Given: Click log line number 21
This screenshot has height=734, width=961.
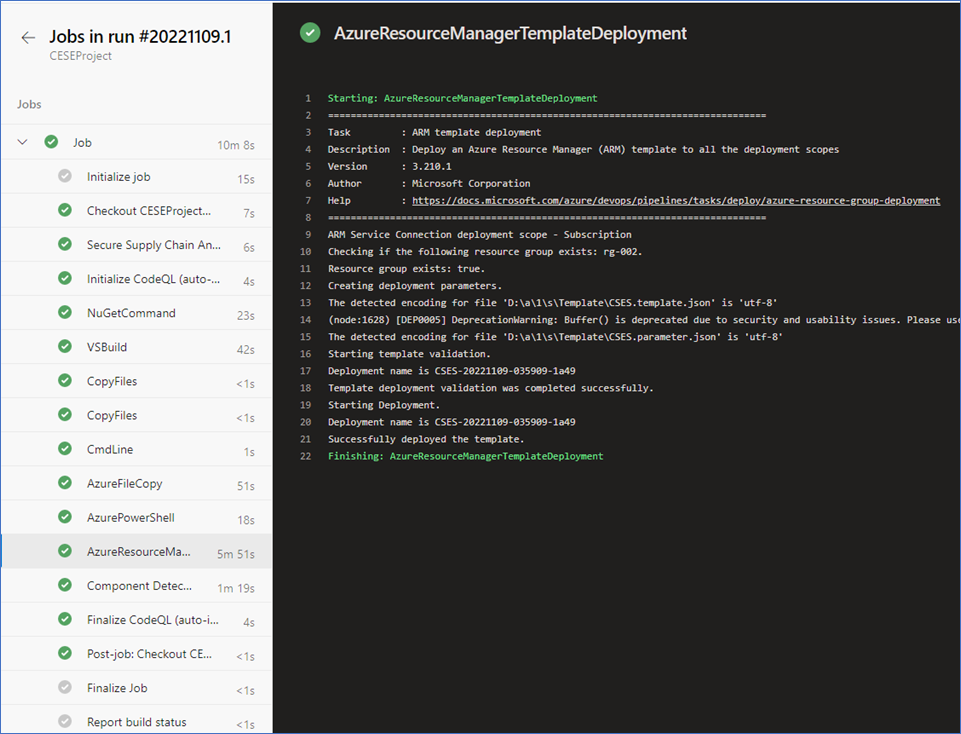Looking at the screenshot, I should point(305,439).
